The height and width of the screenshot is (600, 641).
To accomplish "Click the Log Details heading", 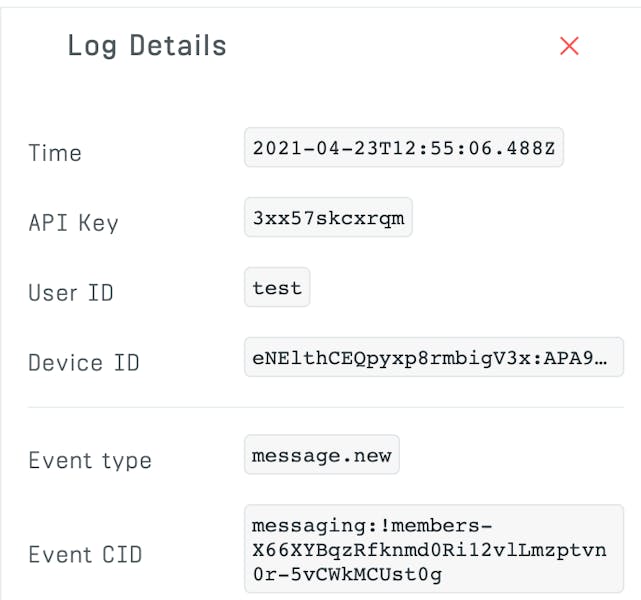I will point(147,46).
